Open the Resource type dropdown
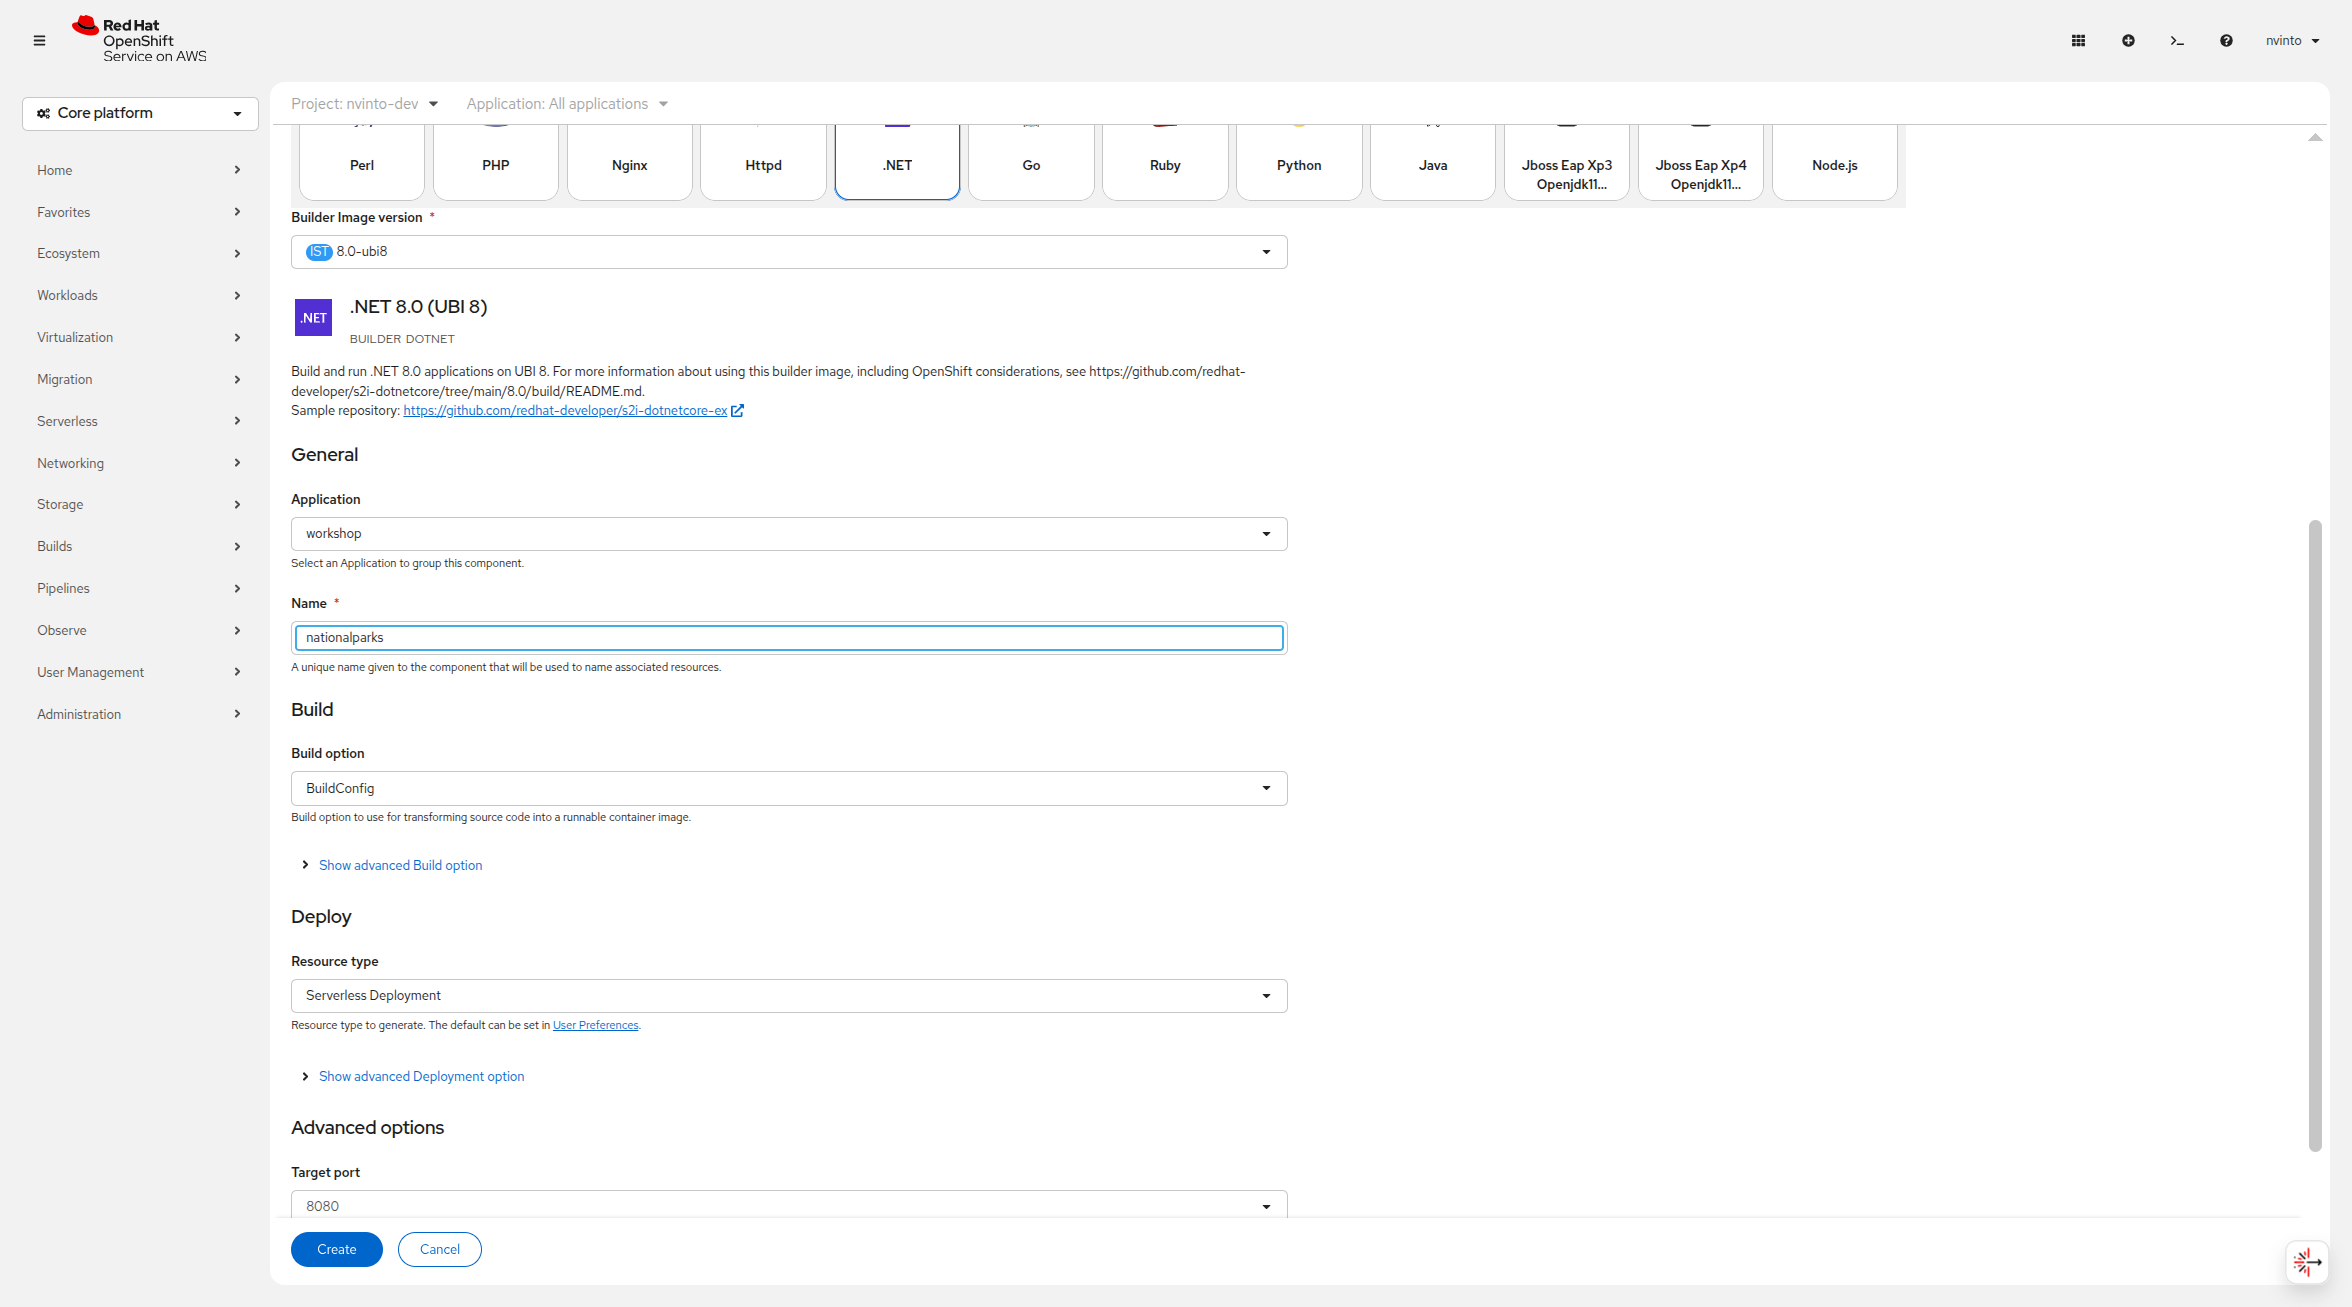Viewport: 2352px width, 1307px height. point(789,996)
